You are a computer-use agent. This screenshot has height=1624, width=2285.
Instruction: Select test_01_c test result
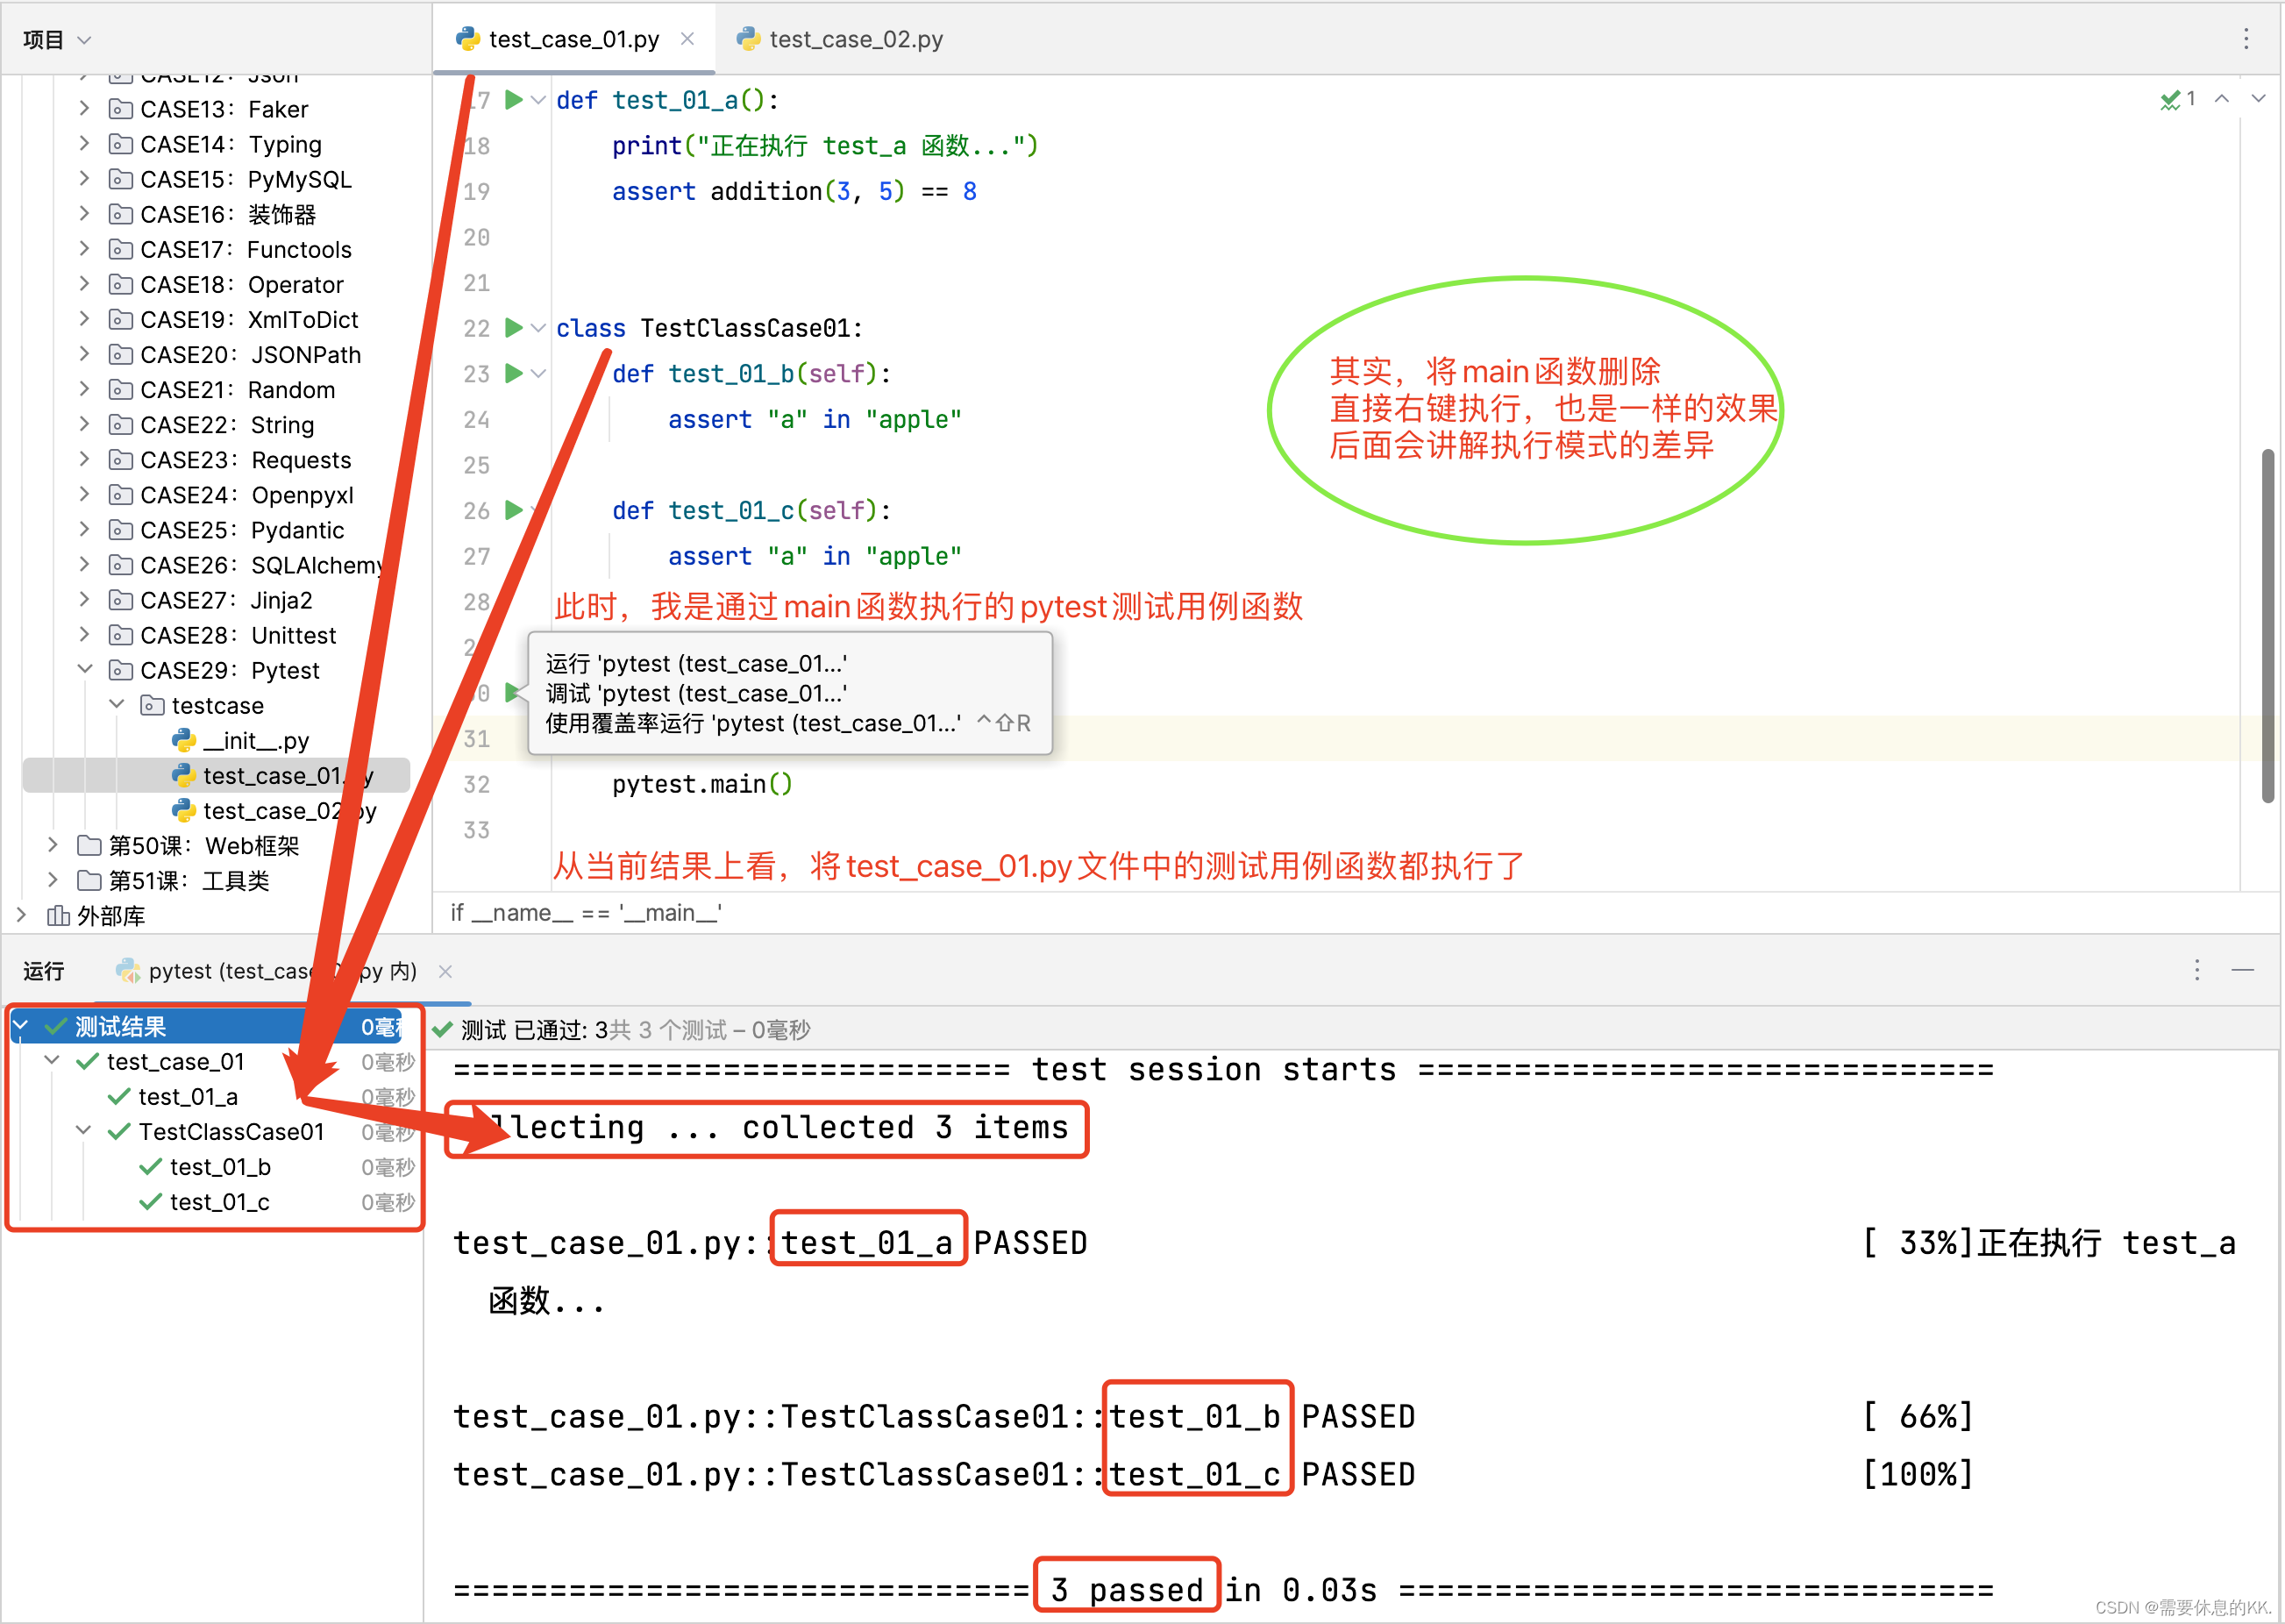[220, 1201]
